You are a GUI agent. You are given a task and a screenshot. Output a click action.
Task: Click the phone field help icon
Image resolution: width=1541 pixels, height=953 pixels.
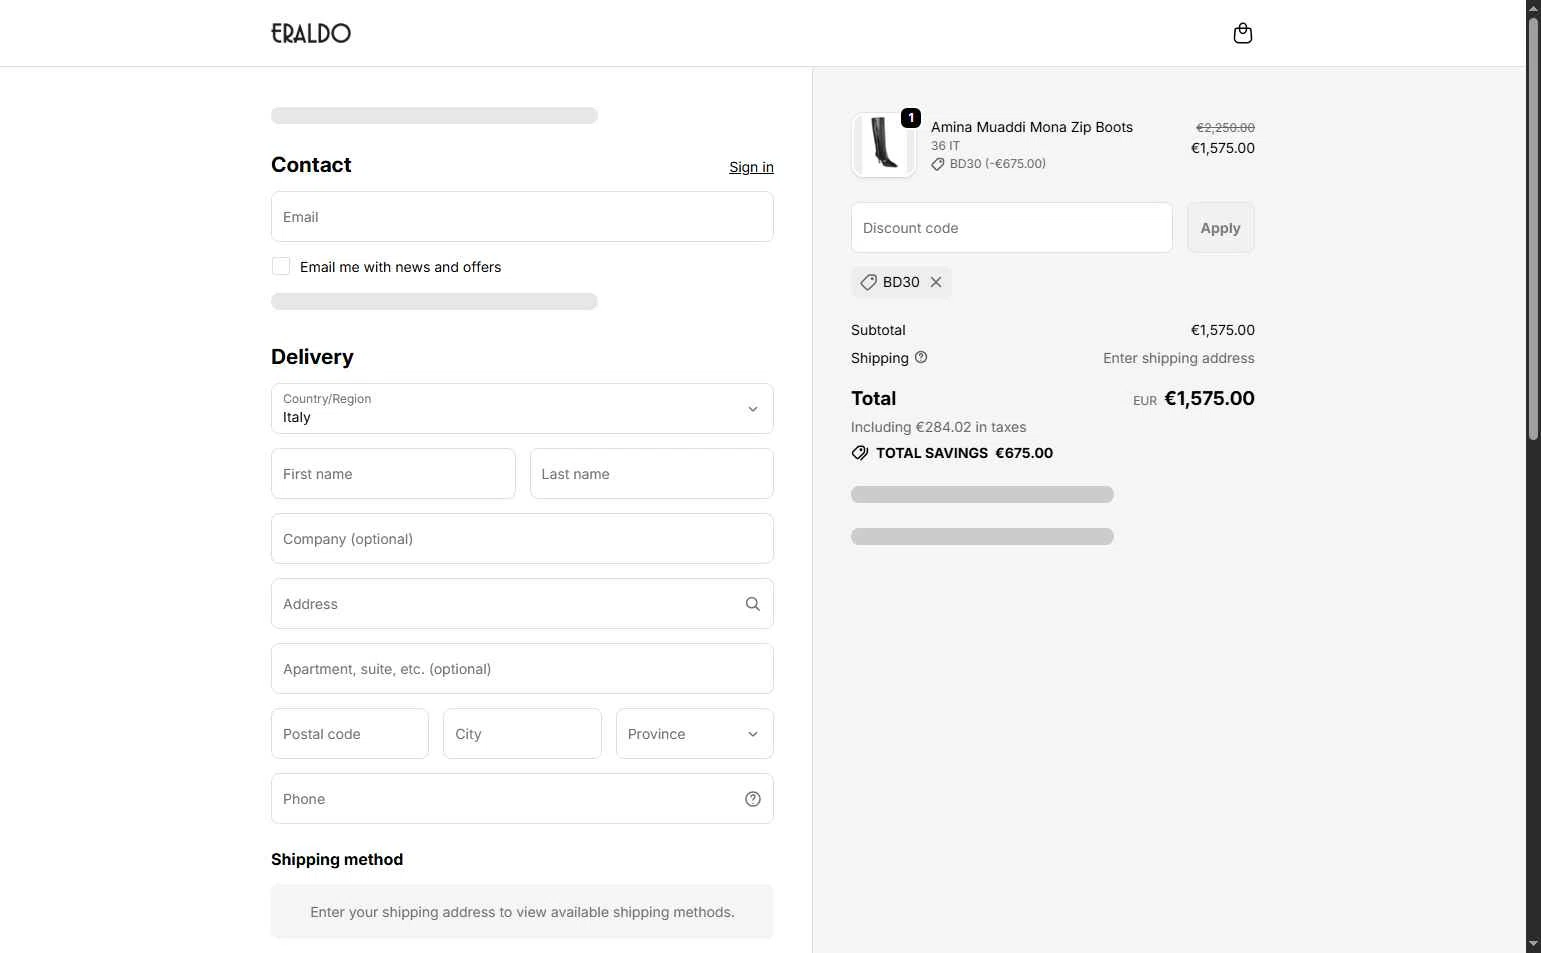coord(753,799)
